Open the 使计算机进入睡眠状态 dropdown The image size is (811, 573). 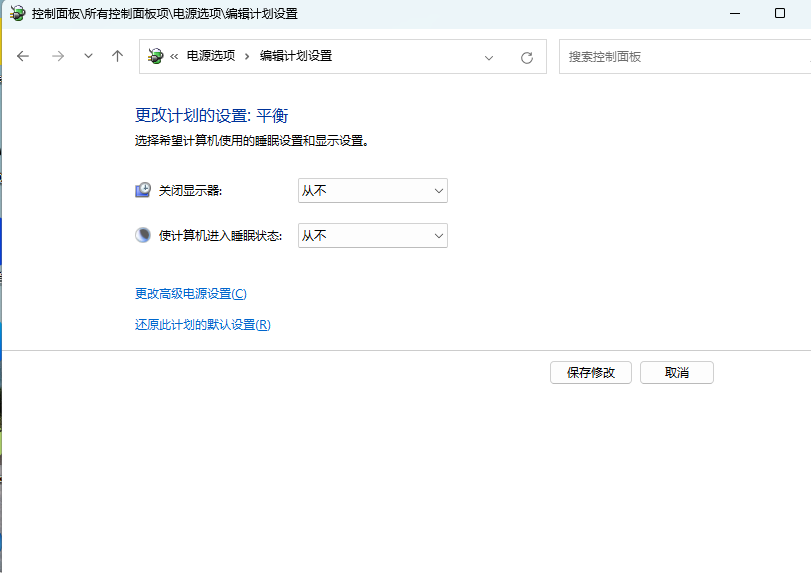pyautogui.click(x=373, y=236)
